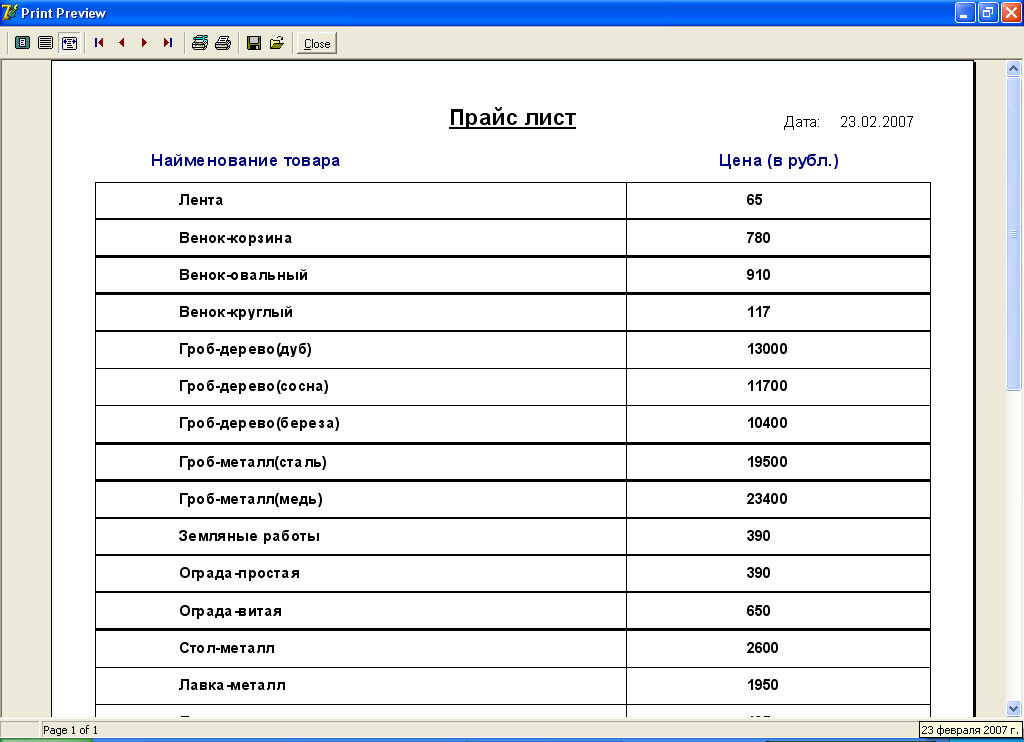
Task: Click the price 2600
Action: (762, 649)
